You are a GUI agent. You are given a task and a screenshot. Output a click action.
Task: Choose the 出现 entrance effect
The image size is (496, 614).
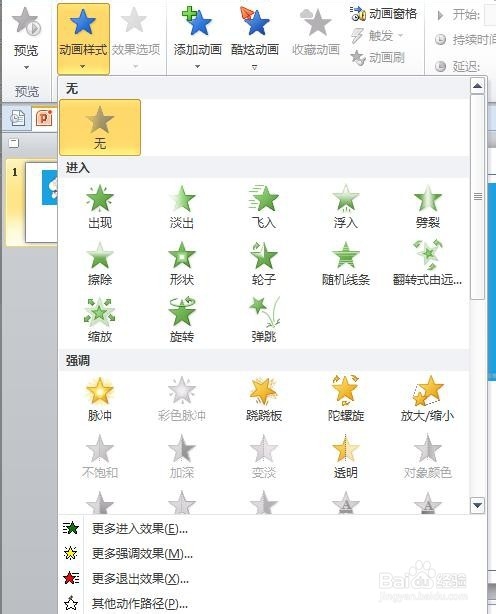click(x=100, y=207)
